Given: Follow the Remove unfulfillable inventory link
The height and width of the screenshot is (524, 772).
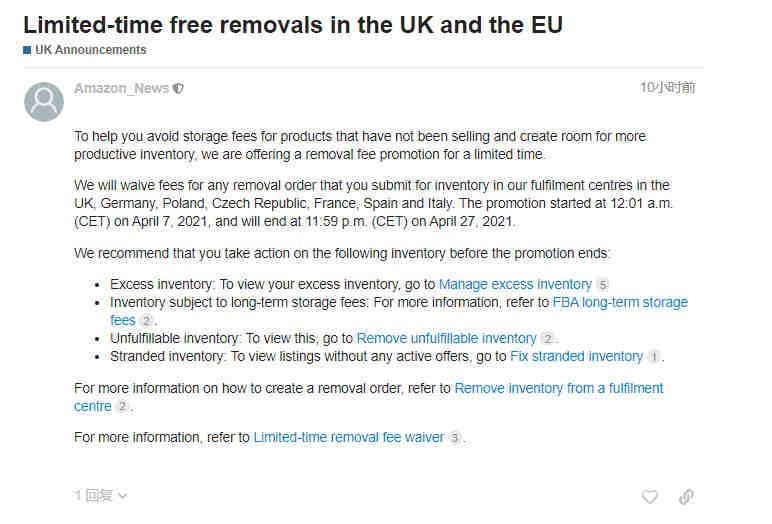Looking at the screenshot, I should pyautogui.click(x=446, y=338).
